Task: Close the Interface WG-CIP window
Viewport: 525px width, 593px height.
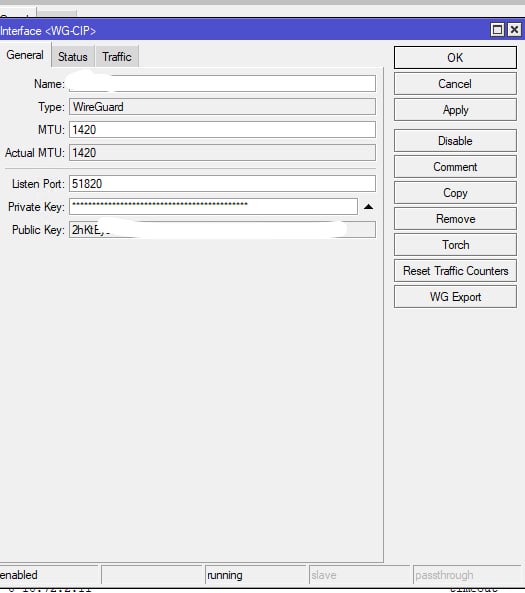Action: [514, 29]
